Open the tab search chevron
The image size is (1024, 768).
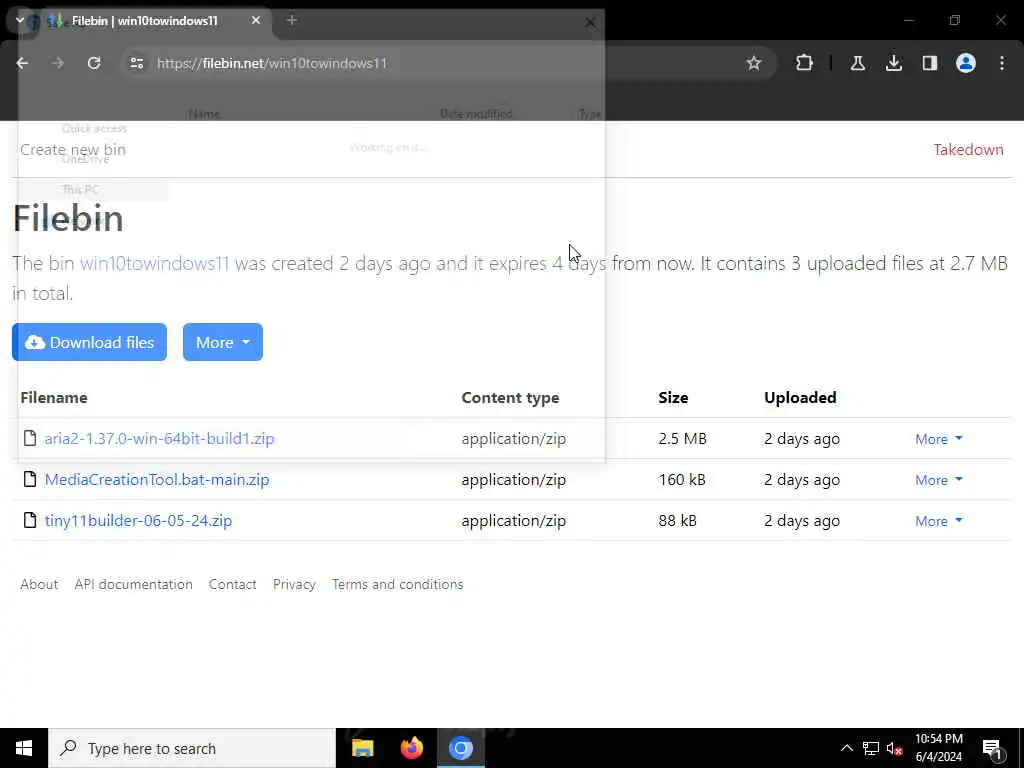point(20,20)
